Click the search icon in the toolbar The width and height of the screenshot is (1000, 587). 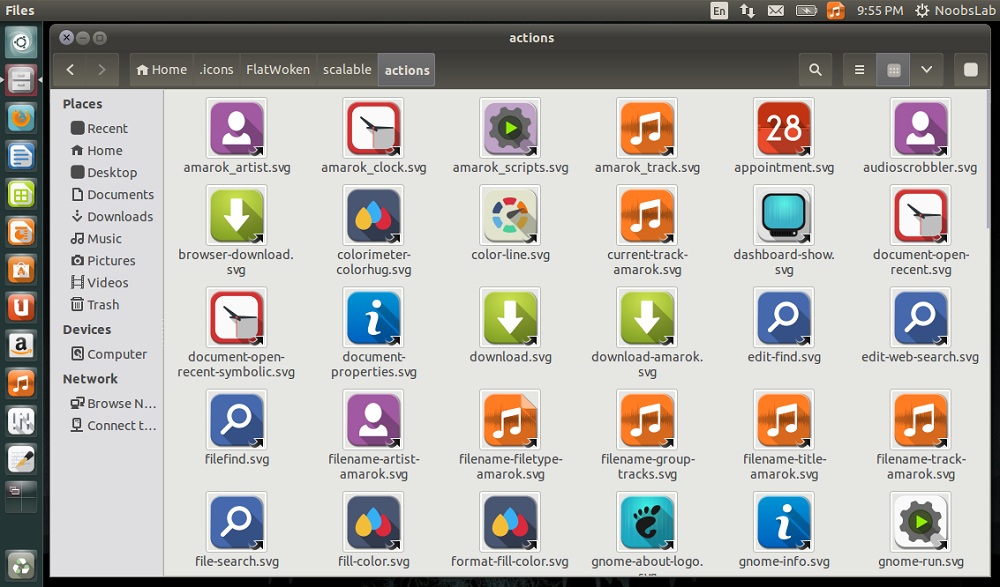click(815, 69)
